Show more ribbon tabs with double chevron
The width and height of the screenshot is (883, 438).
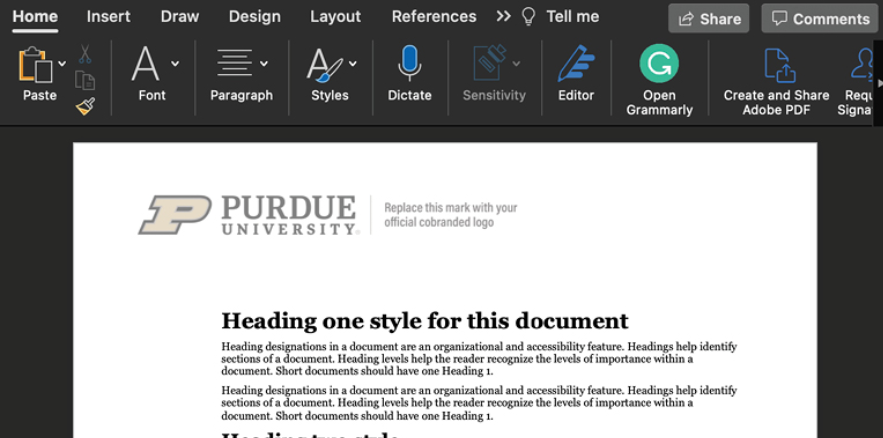(503, 17)
